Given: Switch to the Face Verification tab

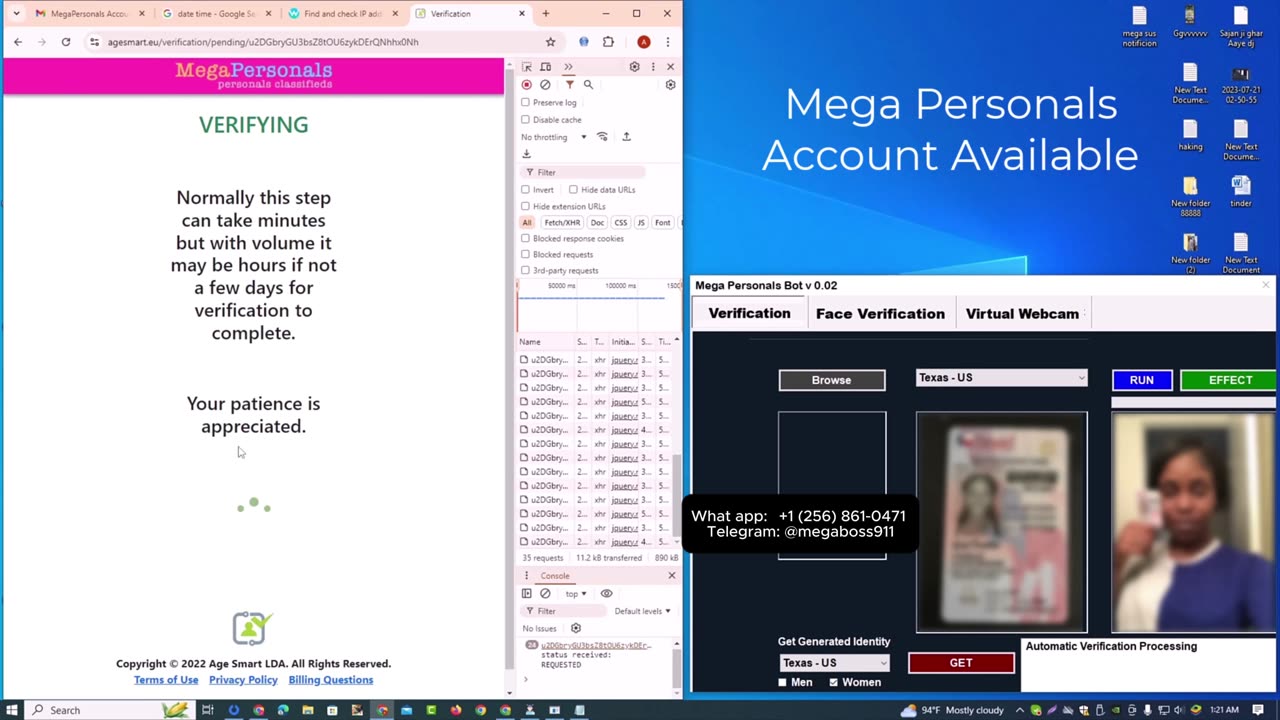Looking at the screenshot, I should point(880,314).
